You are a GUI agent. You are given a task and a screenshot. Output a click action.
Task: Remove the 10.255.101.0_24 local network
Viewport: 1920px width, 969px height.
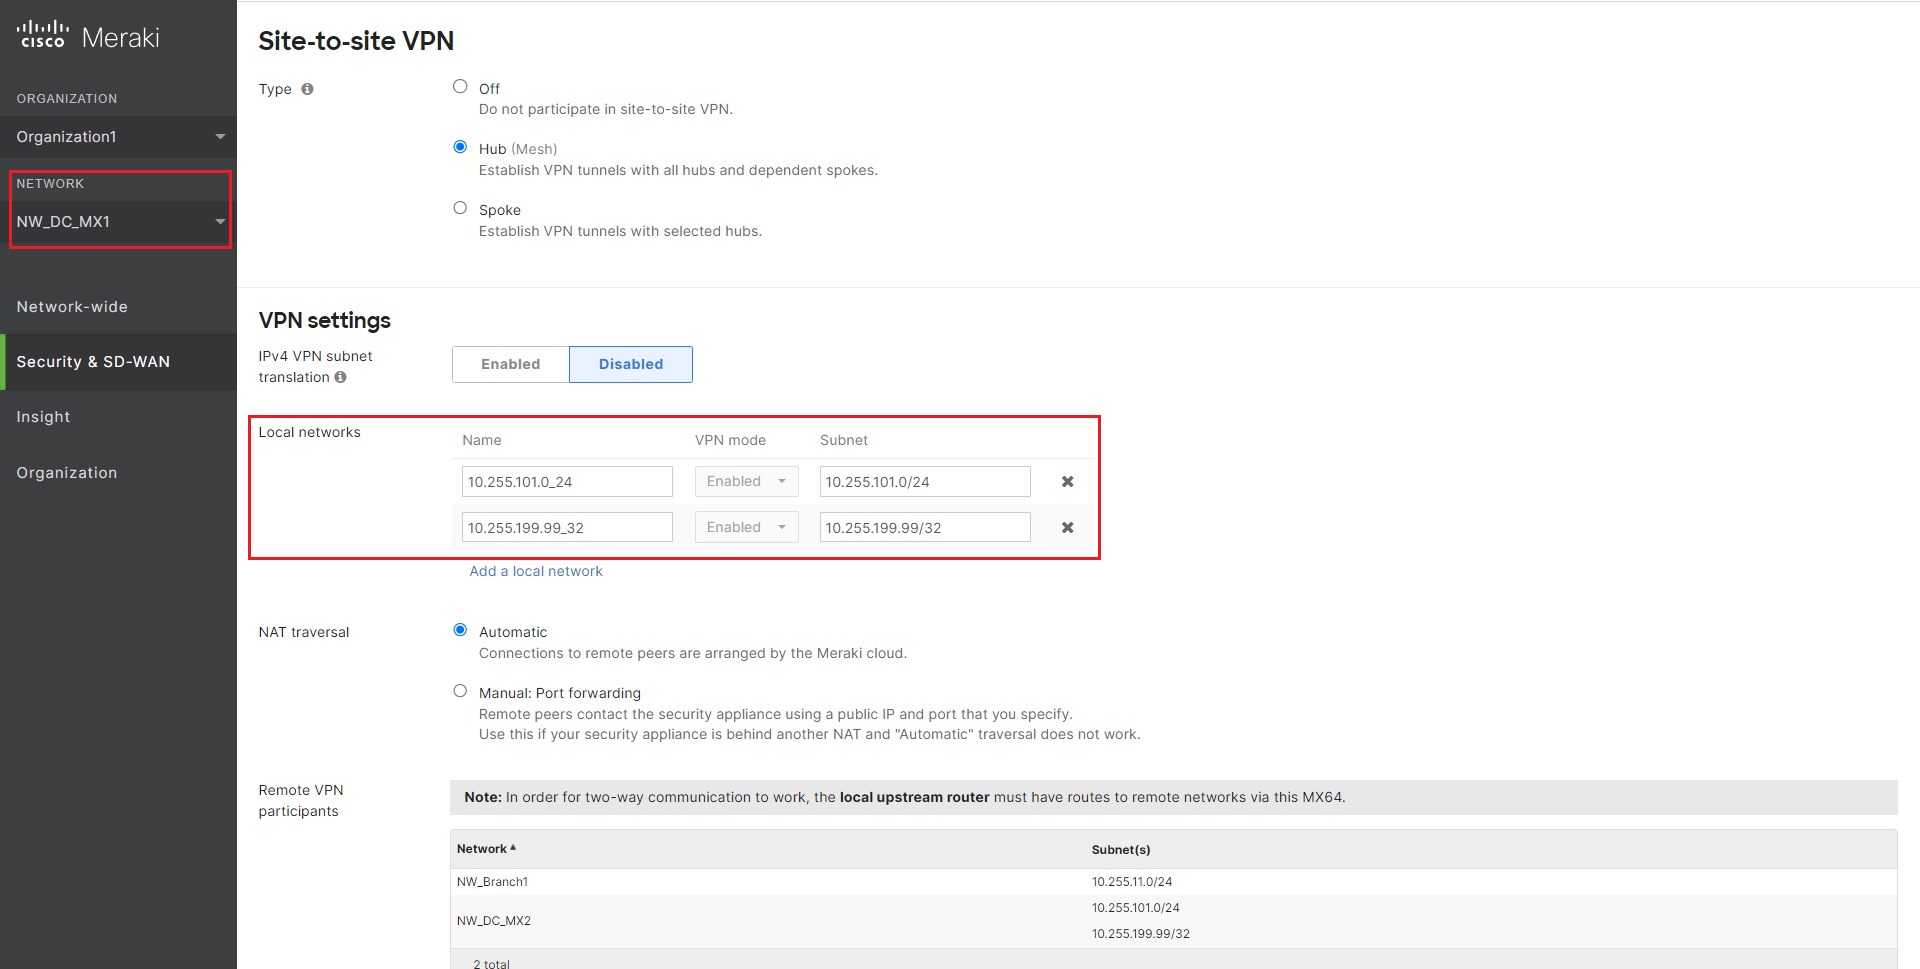click(1067, 481)
